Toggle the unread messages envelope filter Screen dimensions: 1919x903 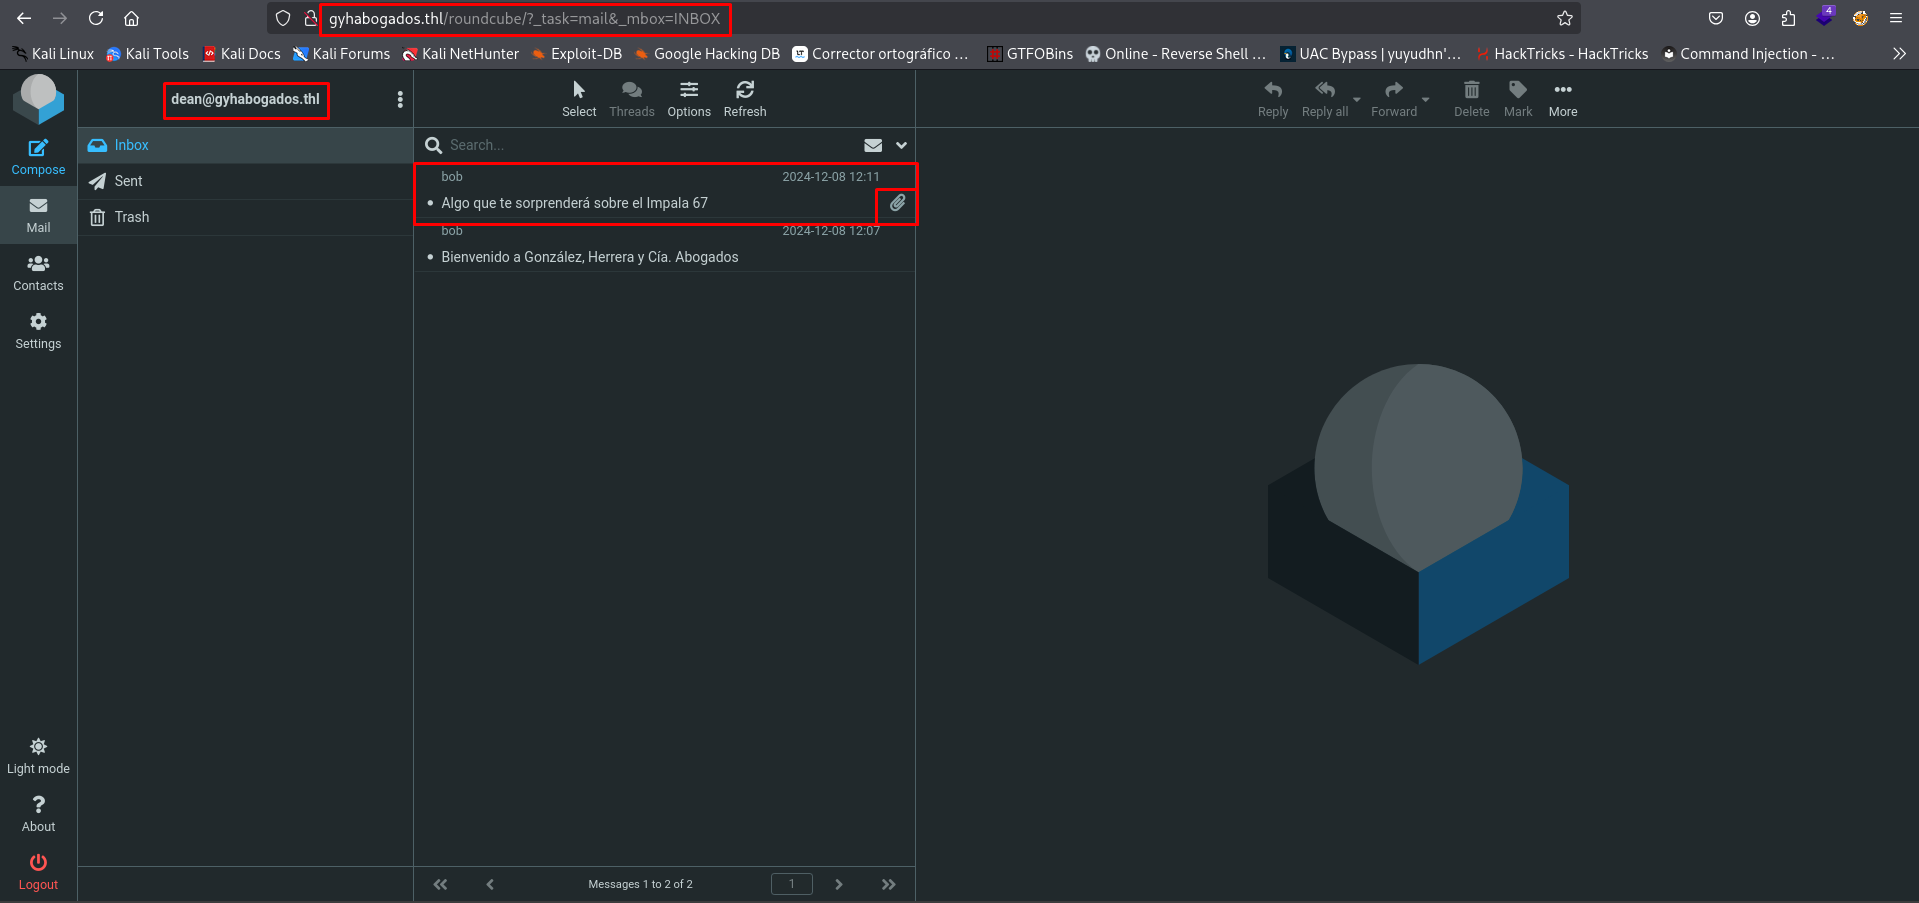click(x=873, y=145)
